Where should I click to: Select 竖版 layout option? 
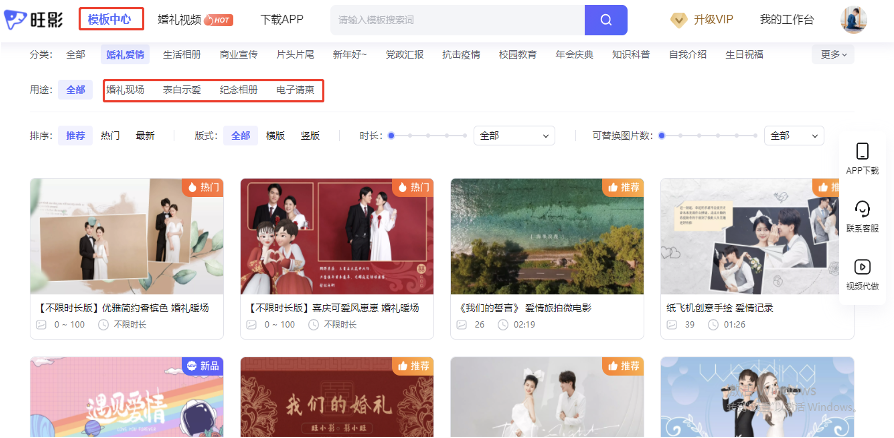pos(309,136)
